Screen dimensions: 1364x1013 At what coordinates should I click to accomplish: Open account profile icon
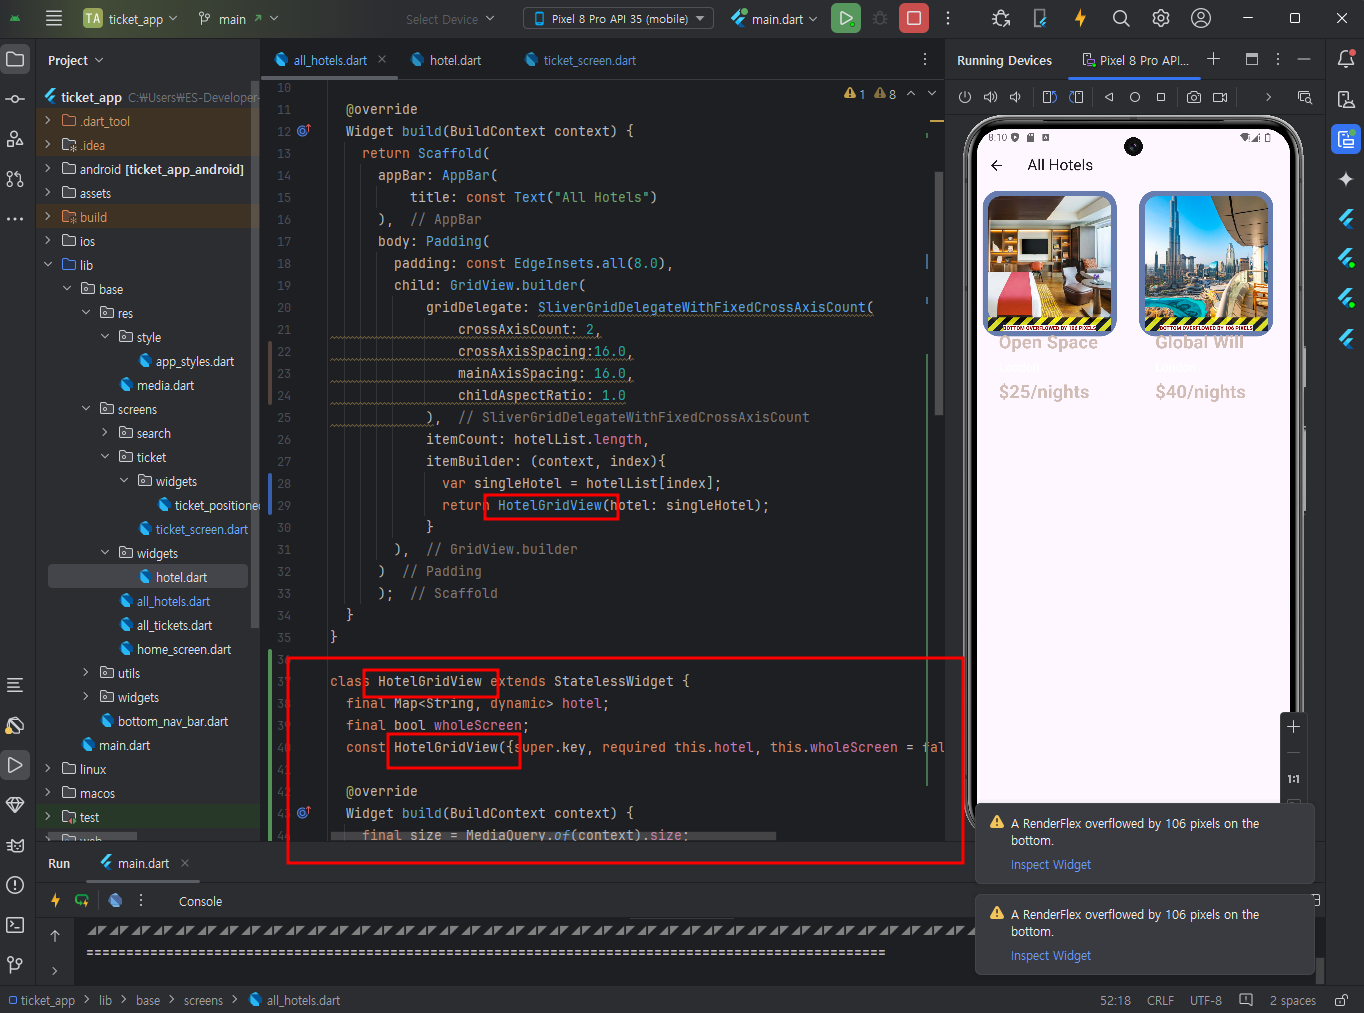pyautogui.click(x=1201, y=18)
